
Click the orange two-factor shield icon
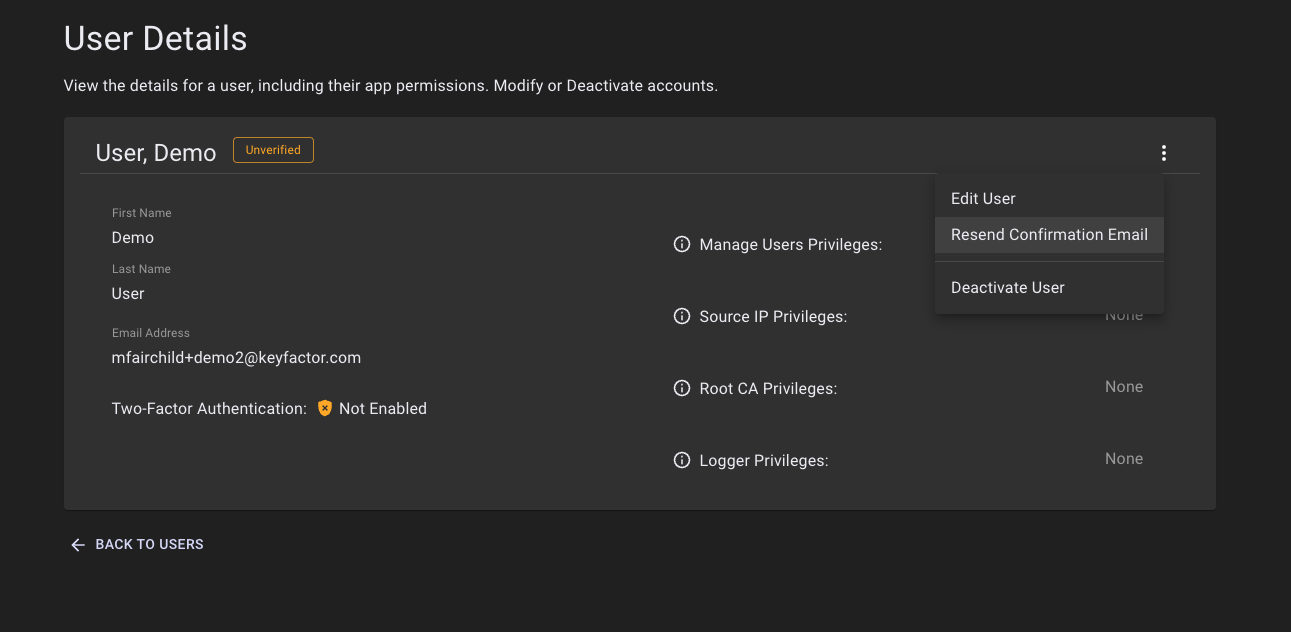coord(324,408)
